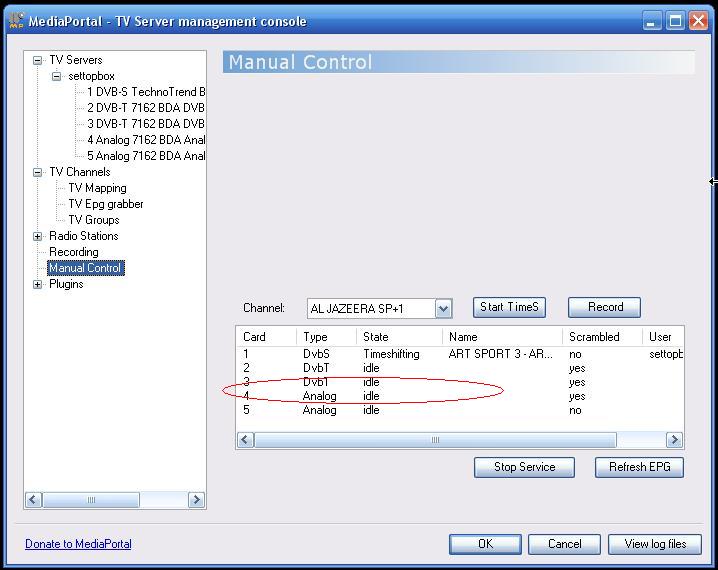Select Manual Control in the tree
This screenshot has width=718, height=570.
pos(86,268)
